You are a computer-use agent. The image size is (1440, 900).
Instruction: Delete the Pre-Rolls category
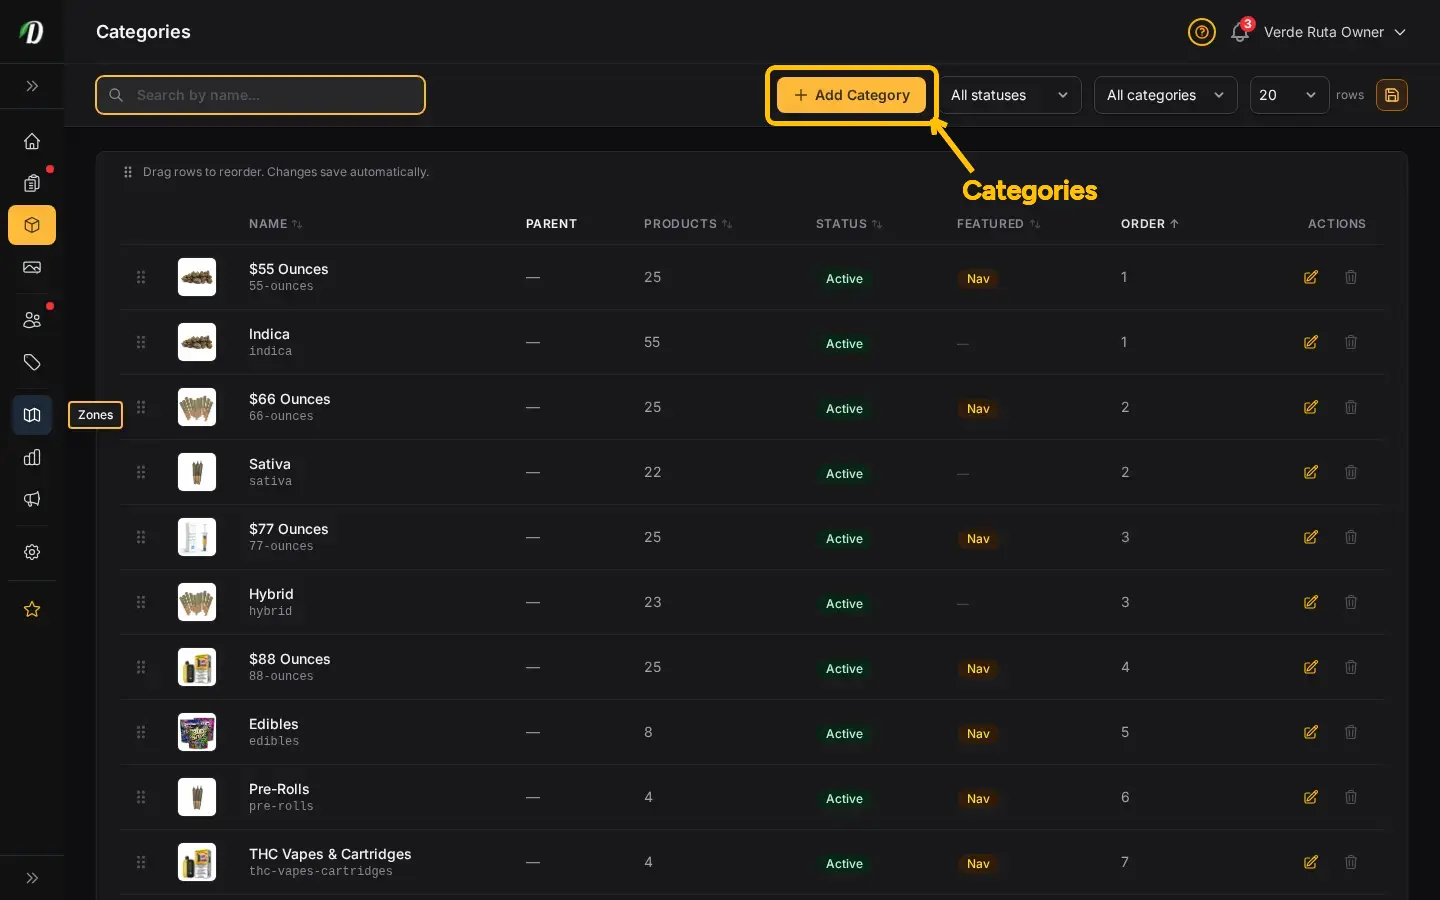[x=1351, y=797]
